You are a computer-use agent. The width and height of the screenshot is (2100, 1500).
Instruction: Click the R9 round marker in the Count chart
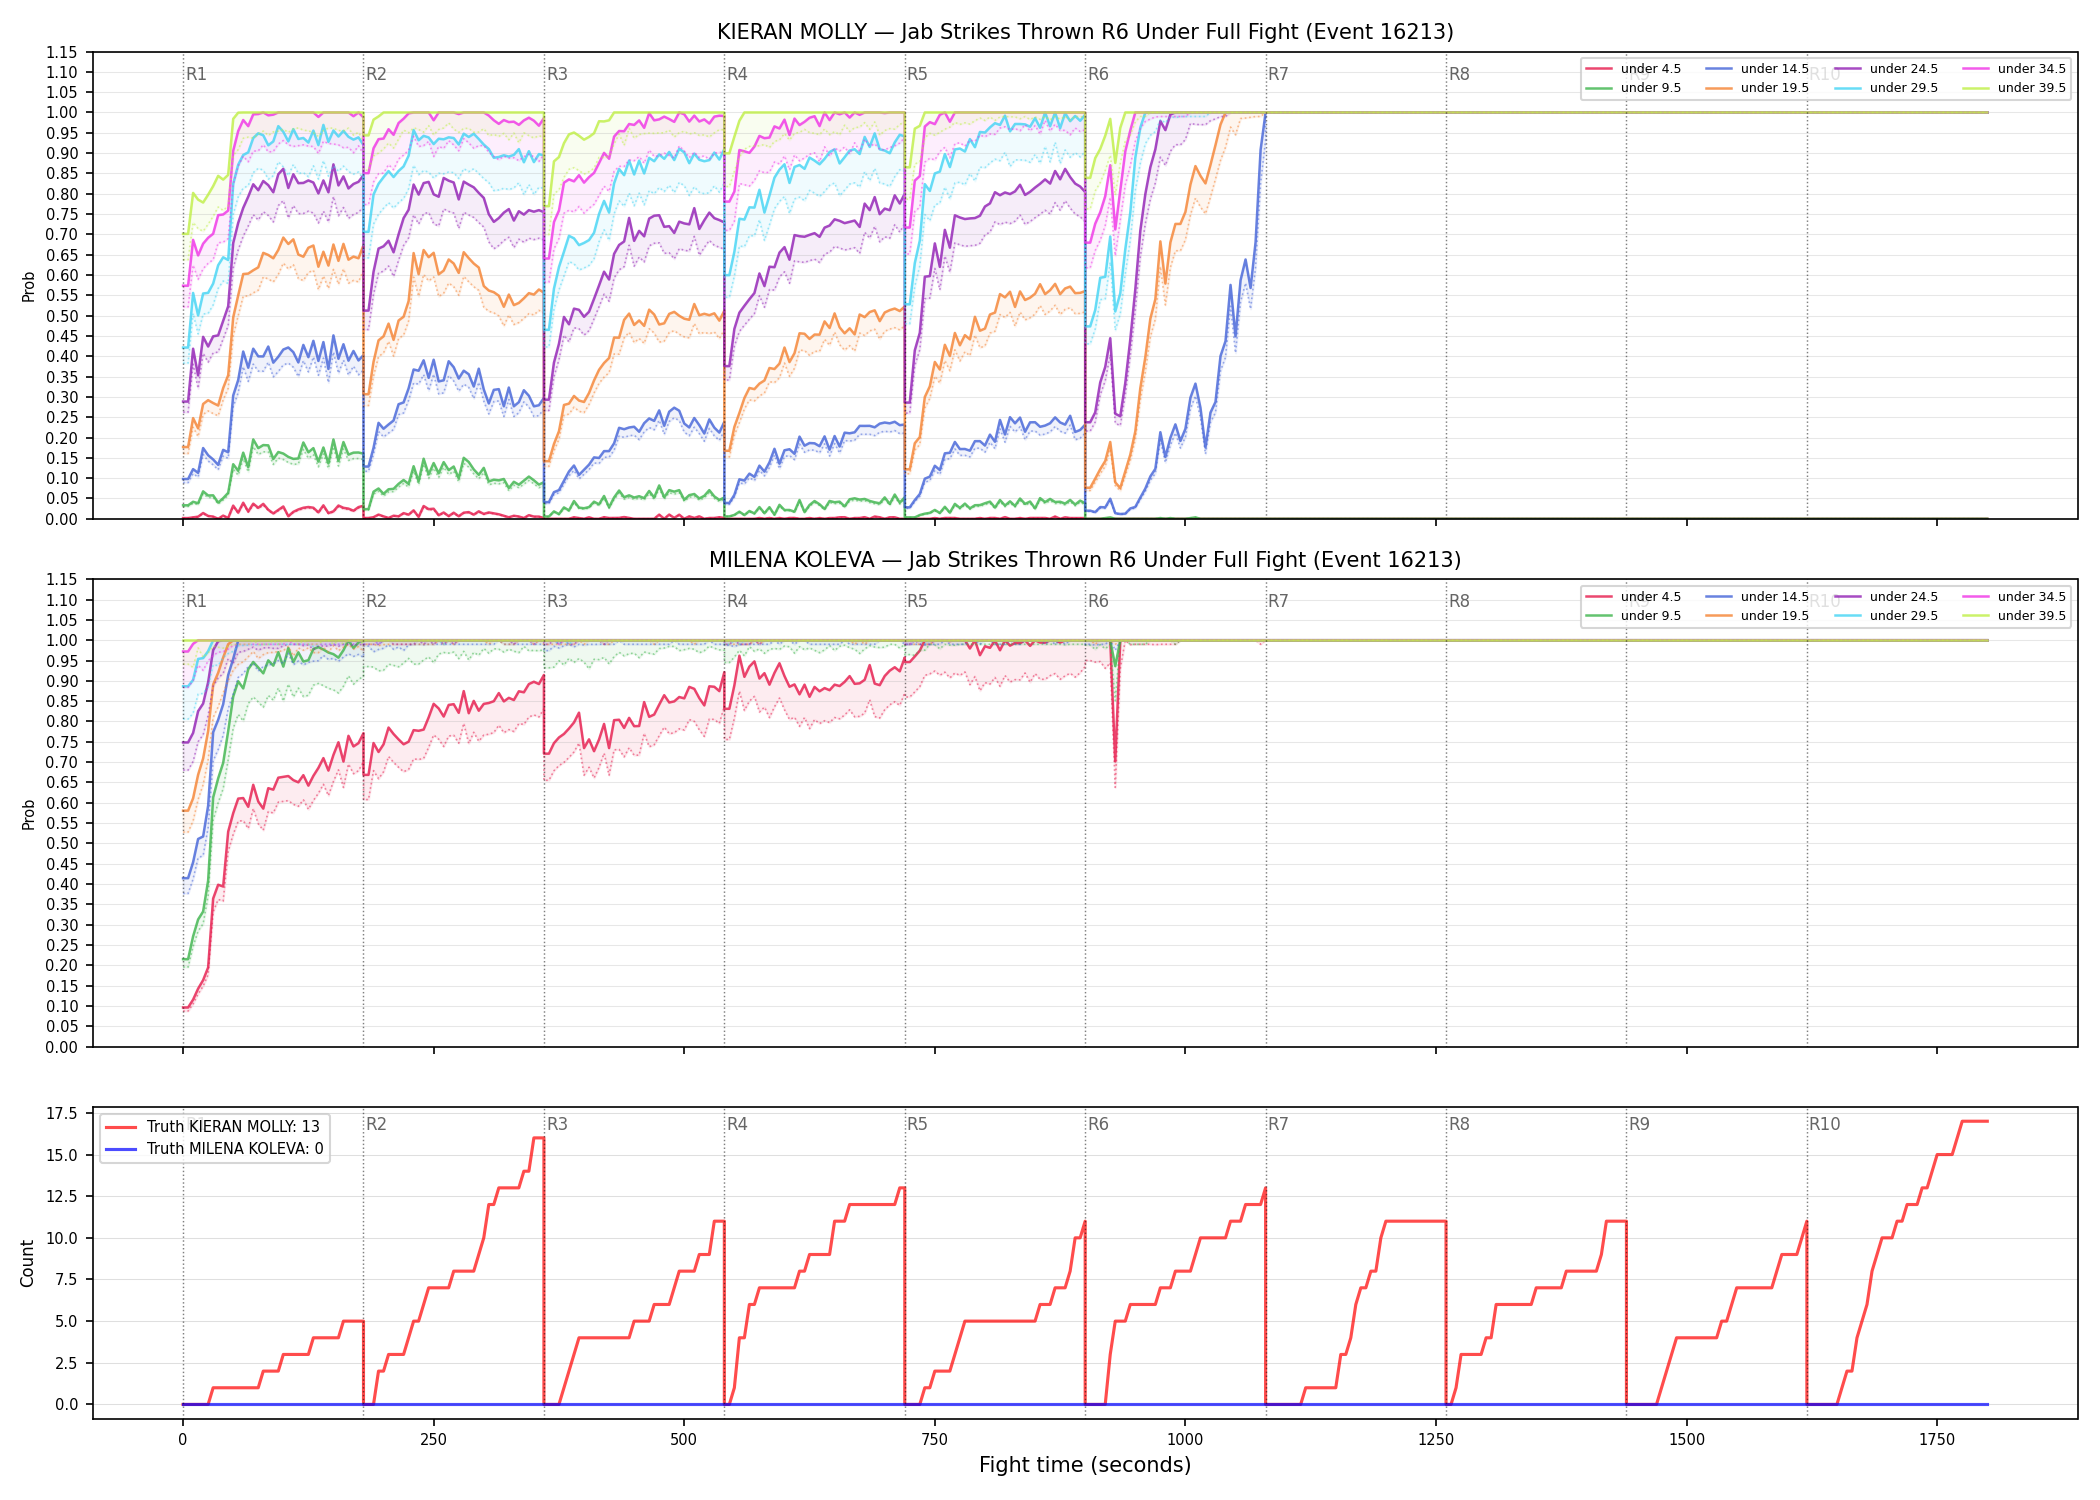pyautogui.click(x=1639, y=1124)
